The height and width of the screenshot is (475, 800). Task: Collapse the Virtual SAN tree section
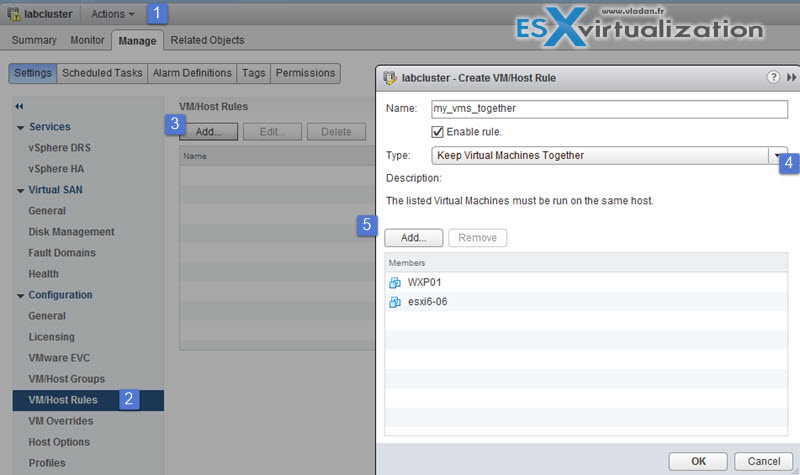(20, 190)
